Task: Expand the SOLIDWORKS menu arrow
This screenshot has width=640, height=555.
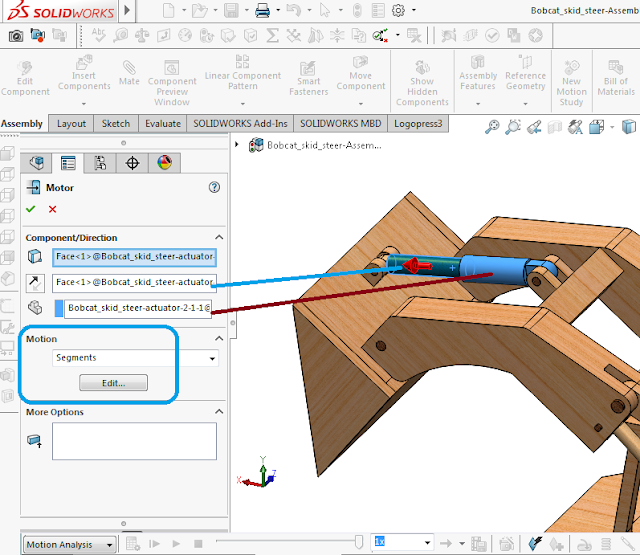Action: point(127,10)
